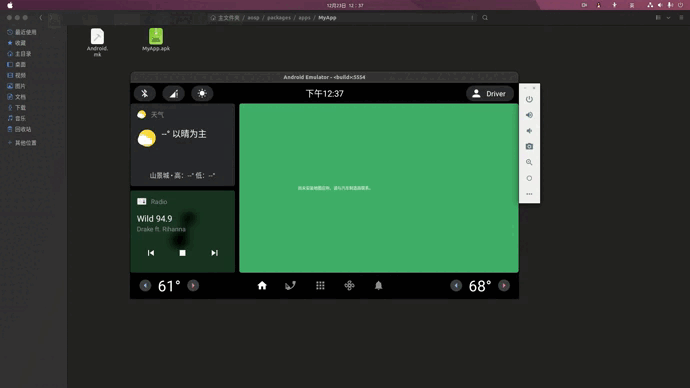Decrease the 61° driver temperature
Viewport: 690px width, 388px height.
pyautogui.click(x=145, y=286)
